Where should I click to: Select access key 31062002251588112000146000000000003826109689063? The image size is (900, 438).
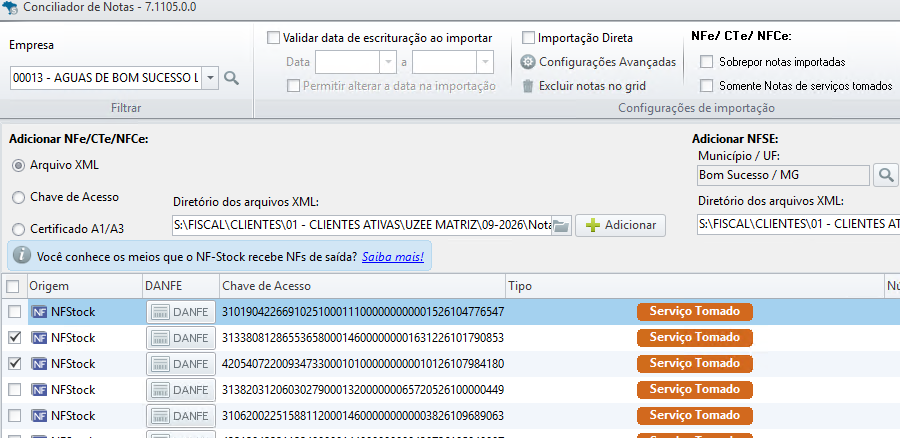coord(363,416)
